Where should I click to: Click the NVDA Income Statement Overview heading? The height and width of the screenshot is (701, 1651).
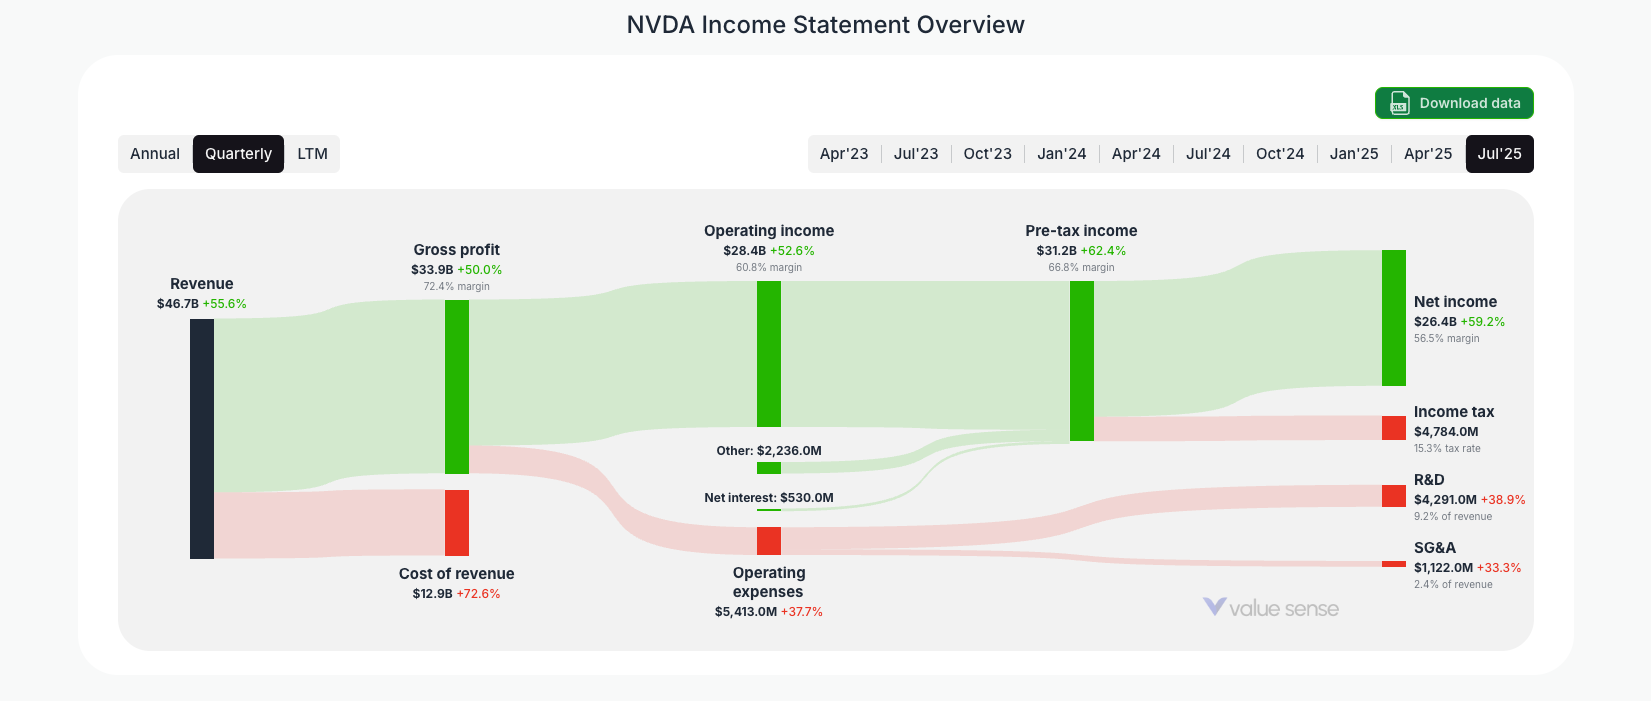click(x=826, y=25)
